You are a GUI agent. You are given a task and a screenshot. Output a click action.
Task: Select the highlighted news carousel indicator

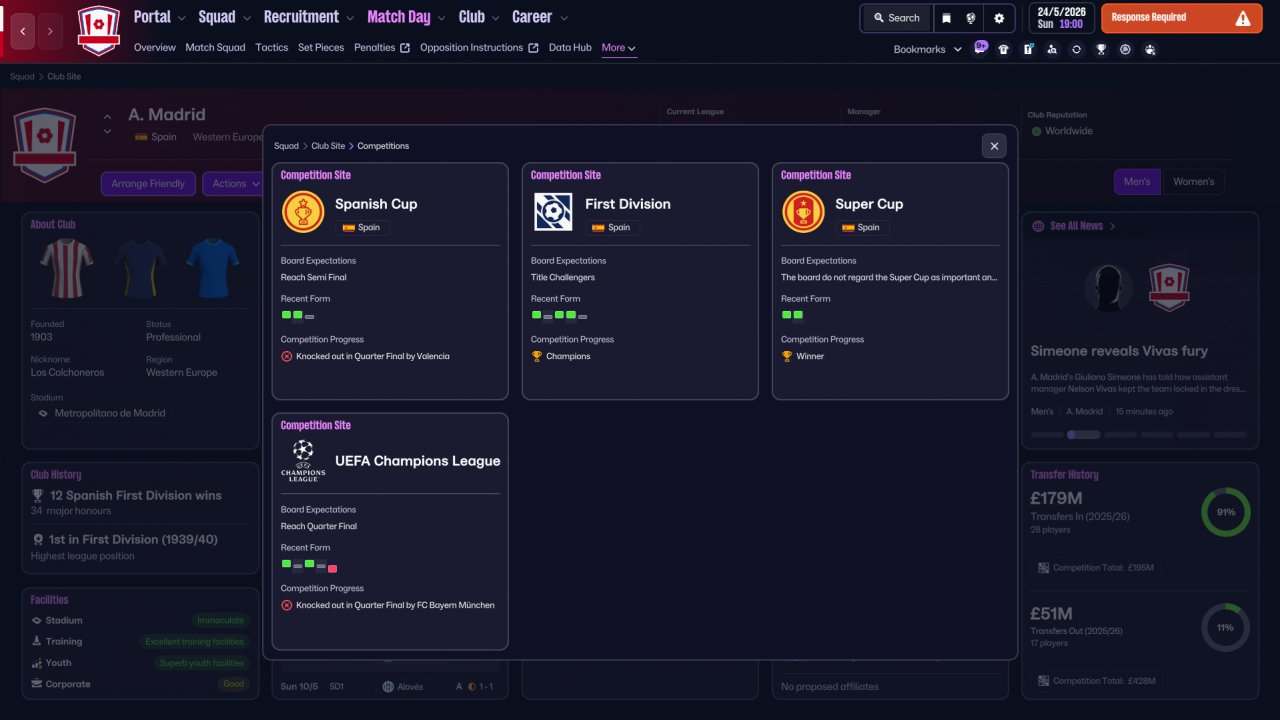[1084, 435]
